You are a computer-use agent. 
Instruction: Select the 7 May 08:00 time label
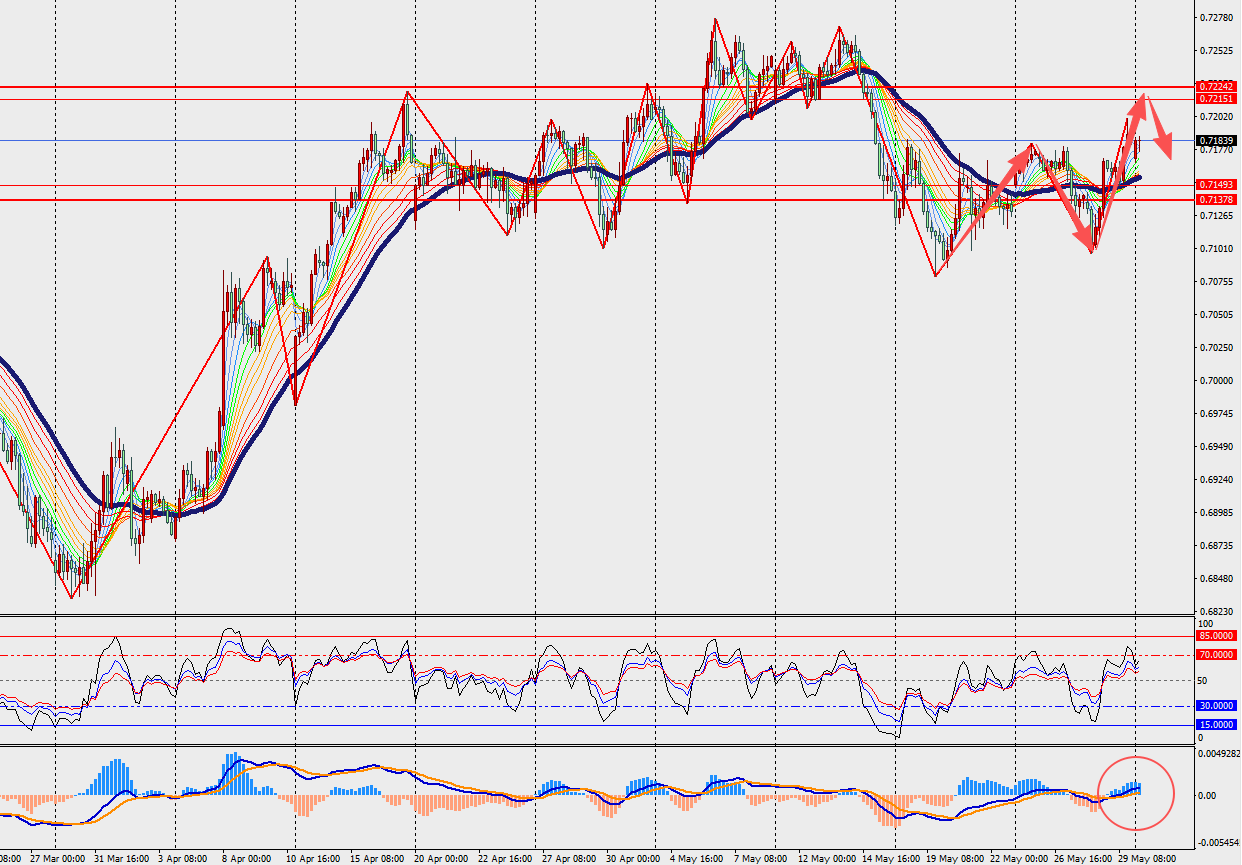pos(763,858)
